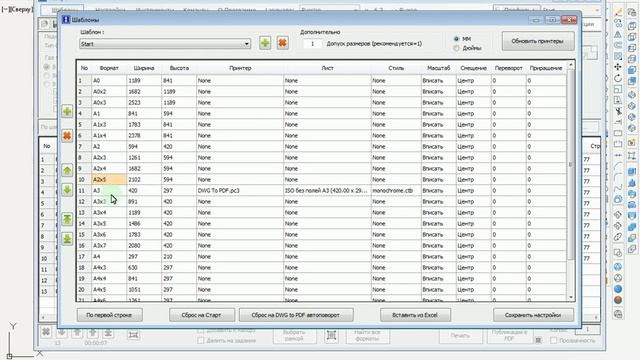Add a new template with green plus icon
640x360 pixels.
click(265, 43)
